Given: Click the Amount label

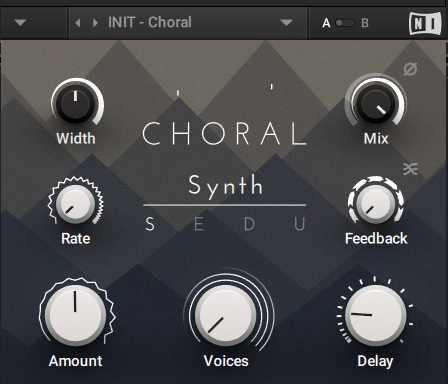Looking at the screenshot, I should click(75, 361).
